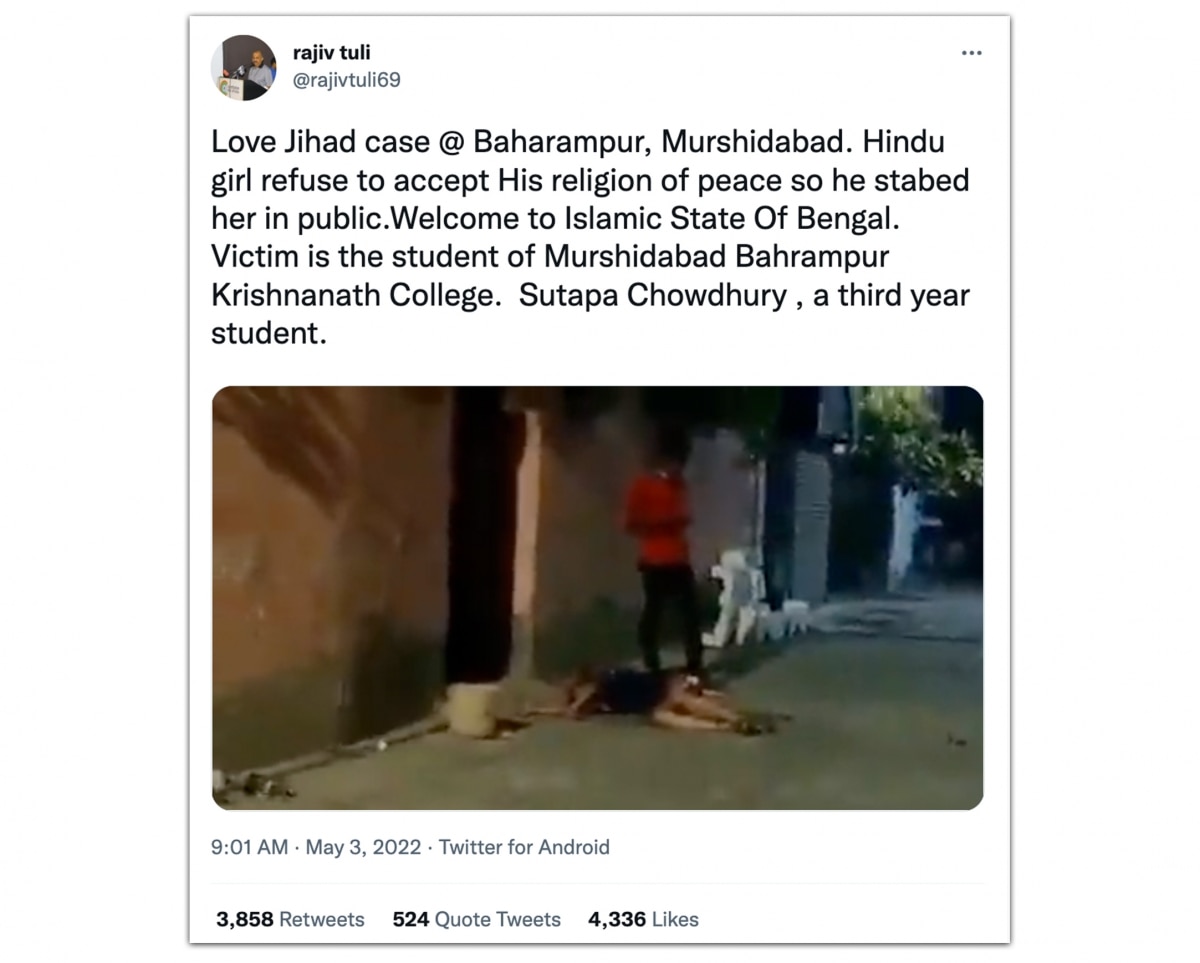Click the Quote Tweets label
This screenshot has width=1200, height=963.
(497, 919)
